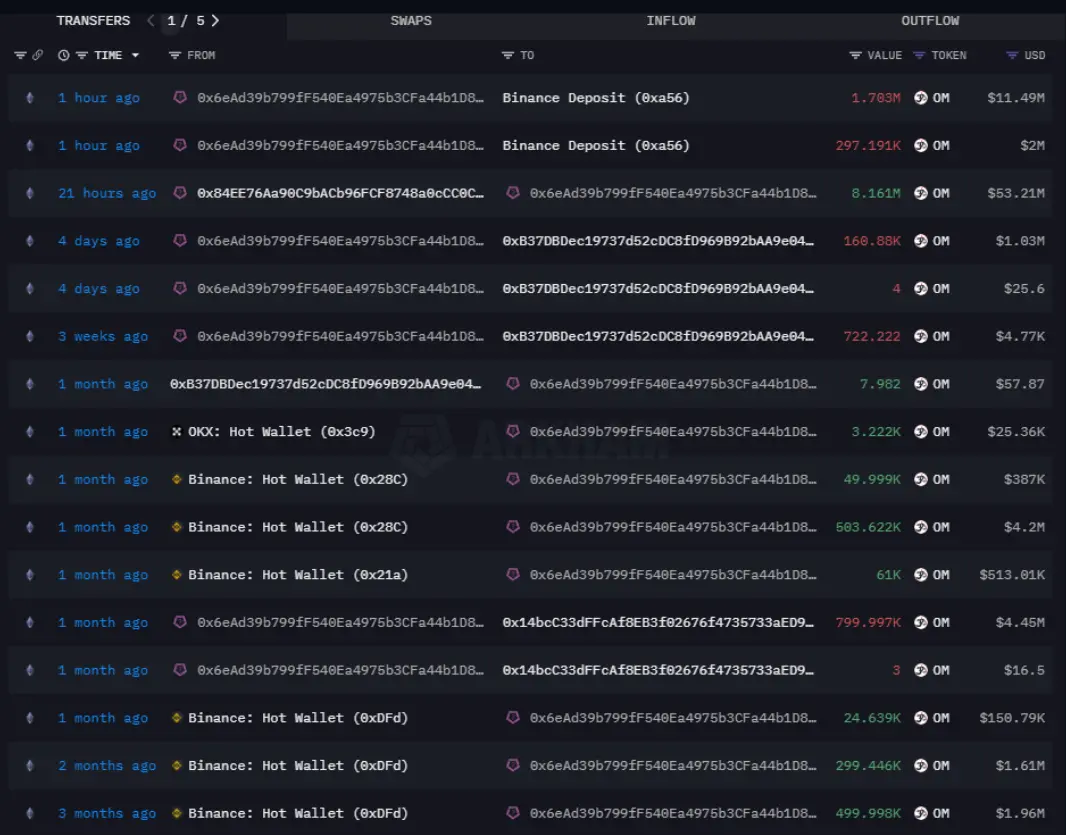Click the USD amount $513.01K
This screenshot has width=1066, height=835.
click(1012, 575)
